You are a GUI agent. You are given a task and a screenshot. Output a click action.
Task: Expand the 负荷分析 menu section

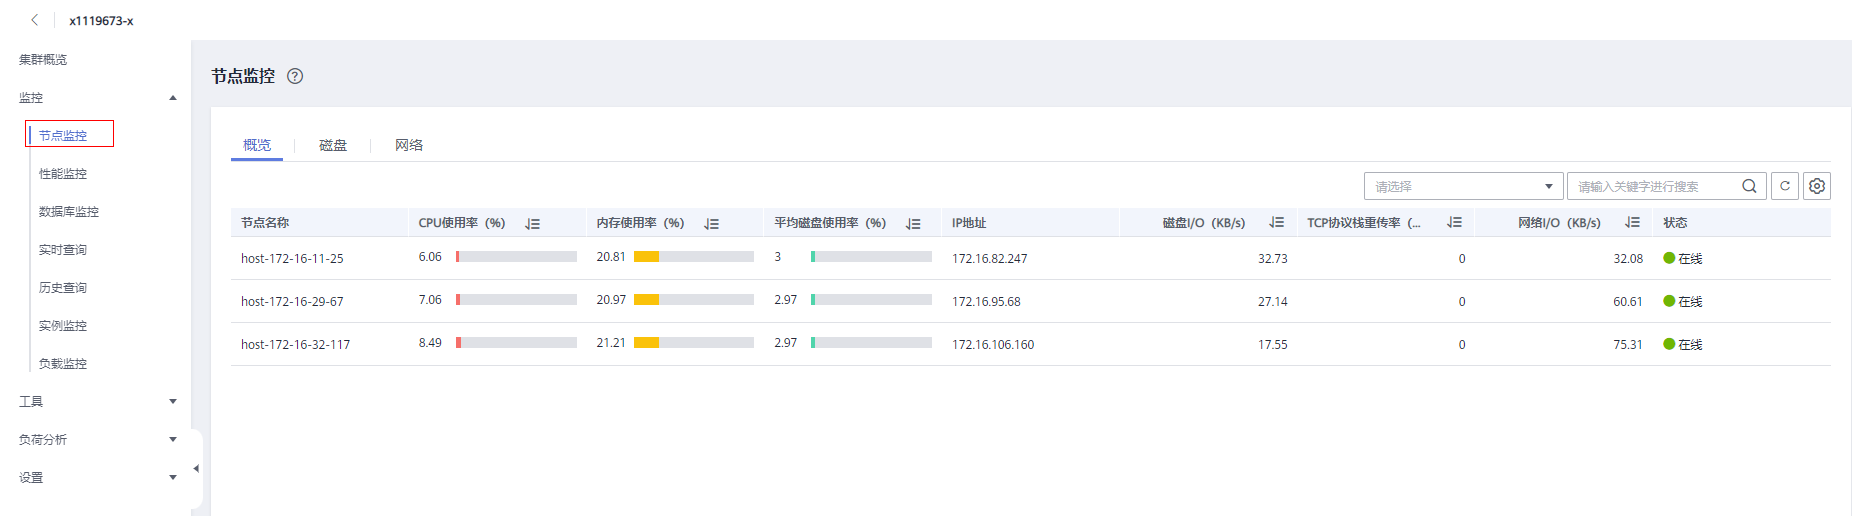point(173,440)
